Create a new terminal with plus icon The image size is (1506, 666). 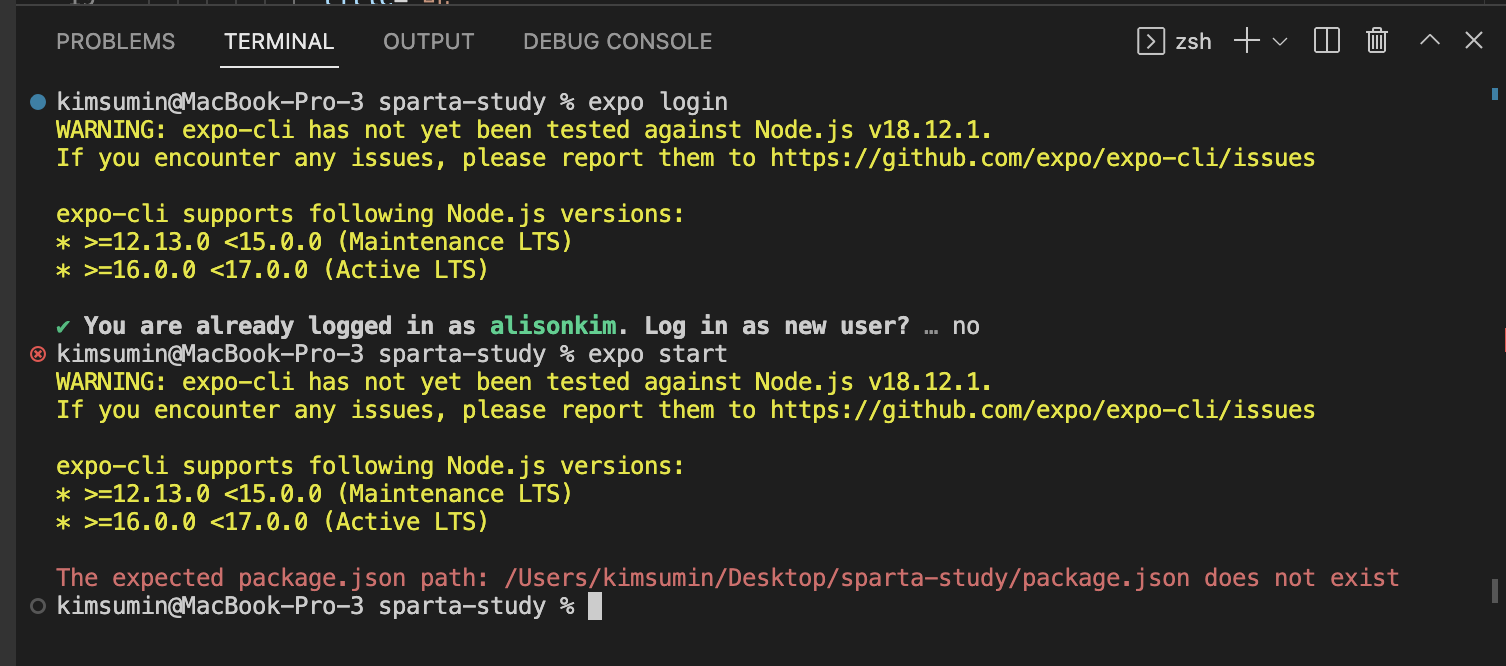coord(1246,41)
